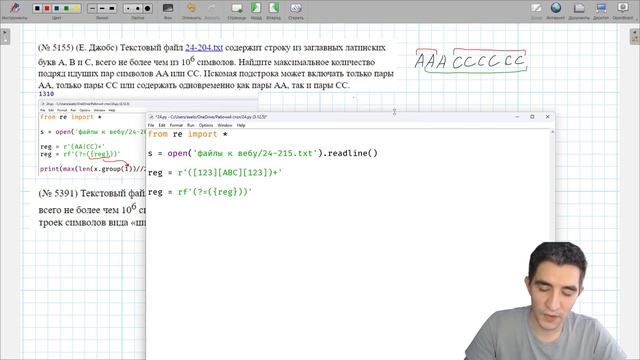640x360 pixels.
Task: Open Format menu in front IDLE window
Action: coord(176,125)
